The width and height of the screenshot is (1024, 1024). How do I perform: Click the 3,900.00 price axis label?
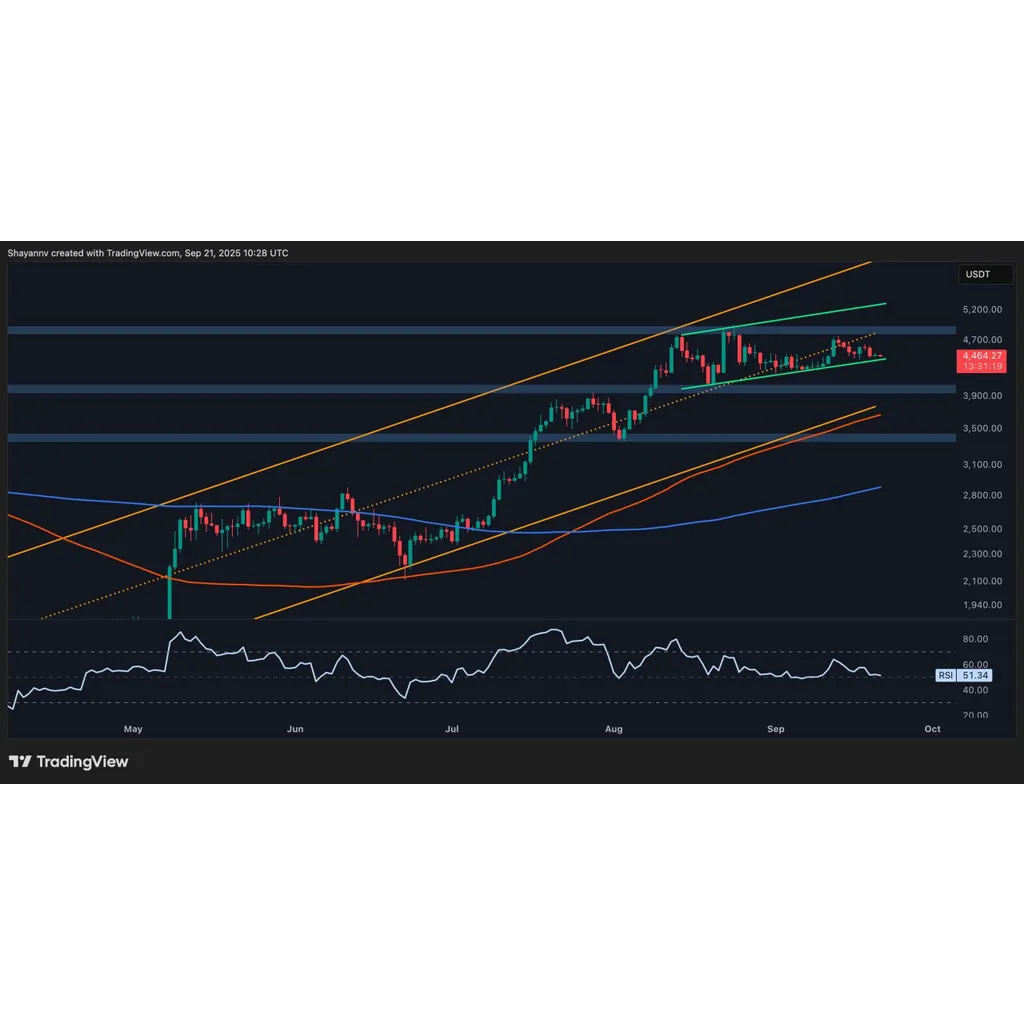point(982,396)
